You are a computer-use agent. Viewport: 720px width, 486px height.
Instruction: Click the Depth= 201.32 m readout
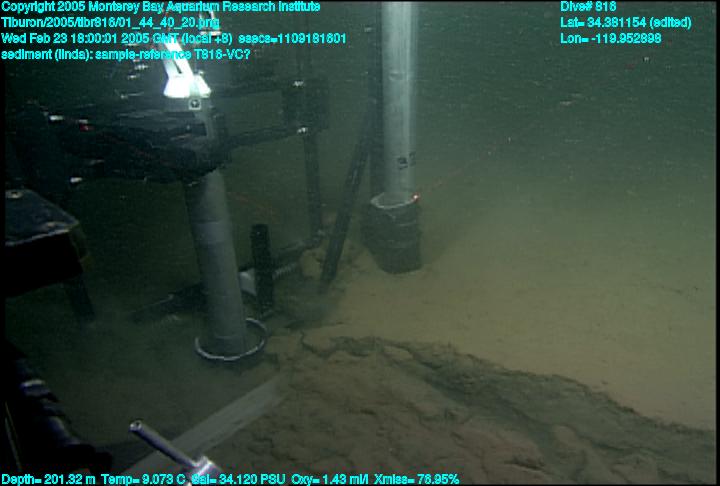pos(48,479)
